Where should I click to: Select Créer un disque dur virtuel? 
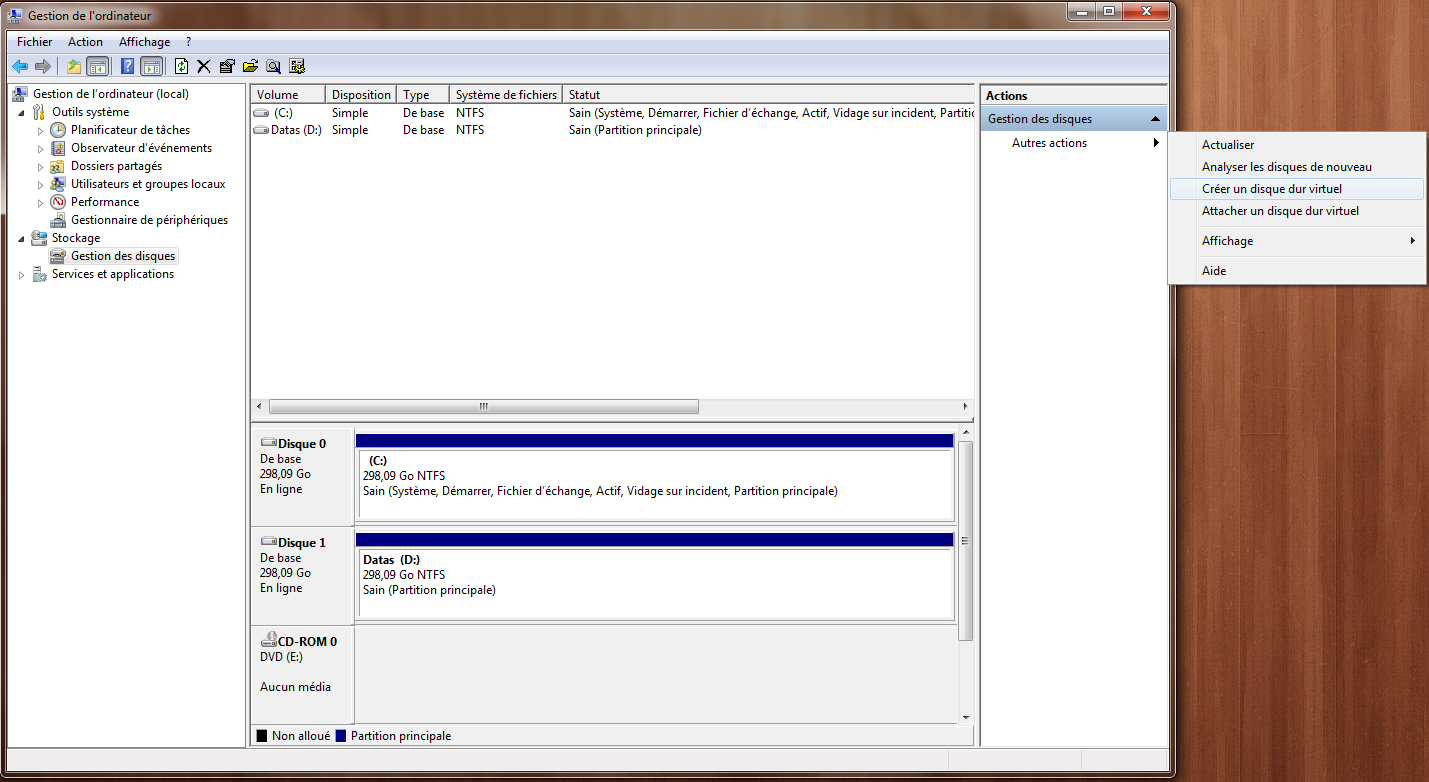tap(1271, 189)
